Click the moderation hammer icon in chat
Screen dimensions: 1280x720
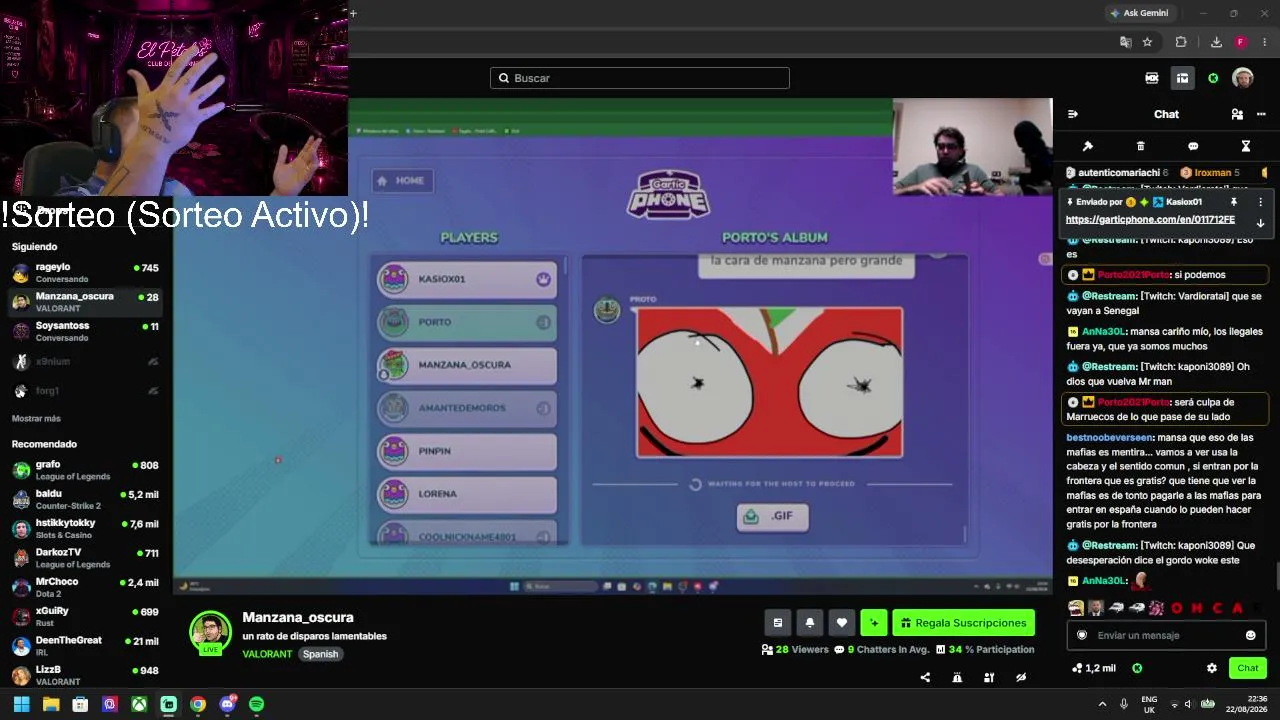coord(1088,146)
